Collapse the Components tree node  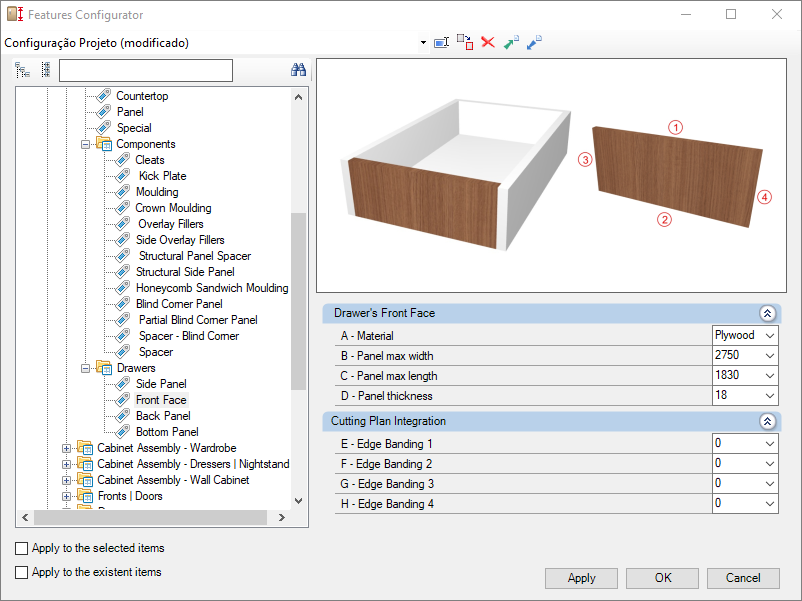pyautogui.click(x=85, y=144)
